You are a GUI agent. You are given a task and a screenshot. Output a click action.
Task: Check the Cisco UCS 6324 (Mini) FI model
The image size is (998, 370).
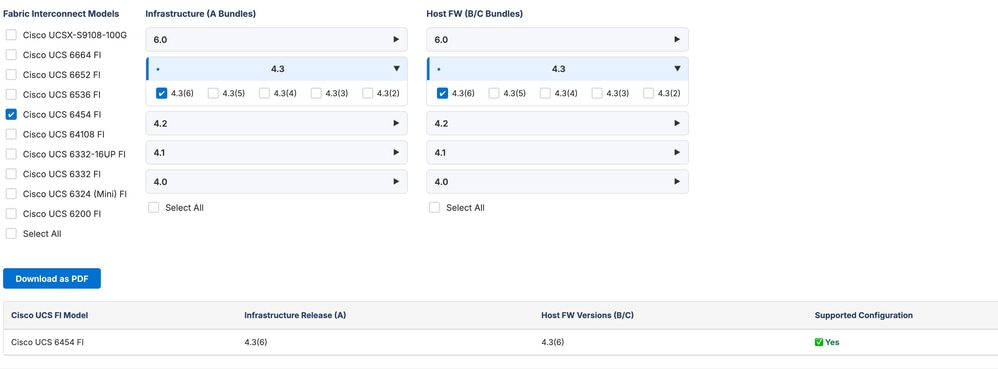(x=11, y=194)
